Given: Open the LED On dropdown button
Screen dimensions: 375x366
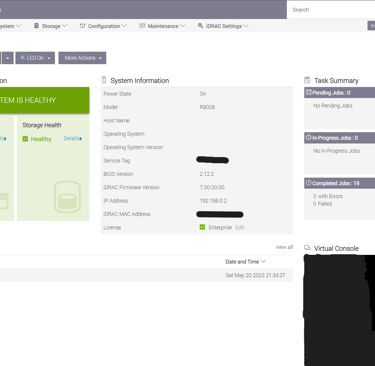Looking at the screenshot, I should 35,58.
